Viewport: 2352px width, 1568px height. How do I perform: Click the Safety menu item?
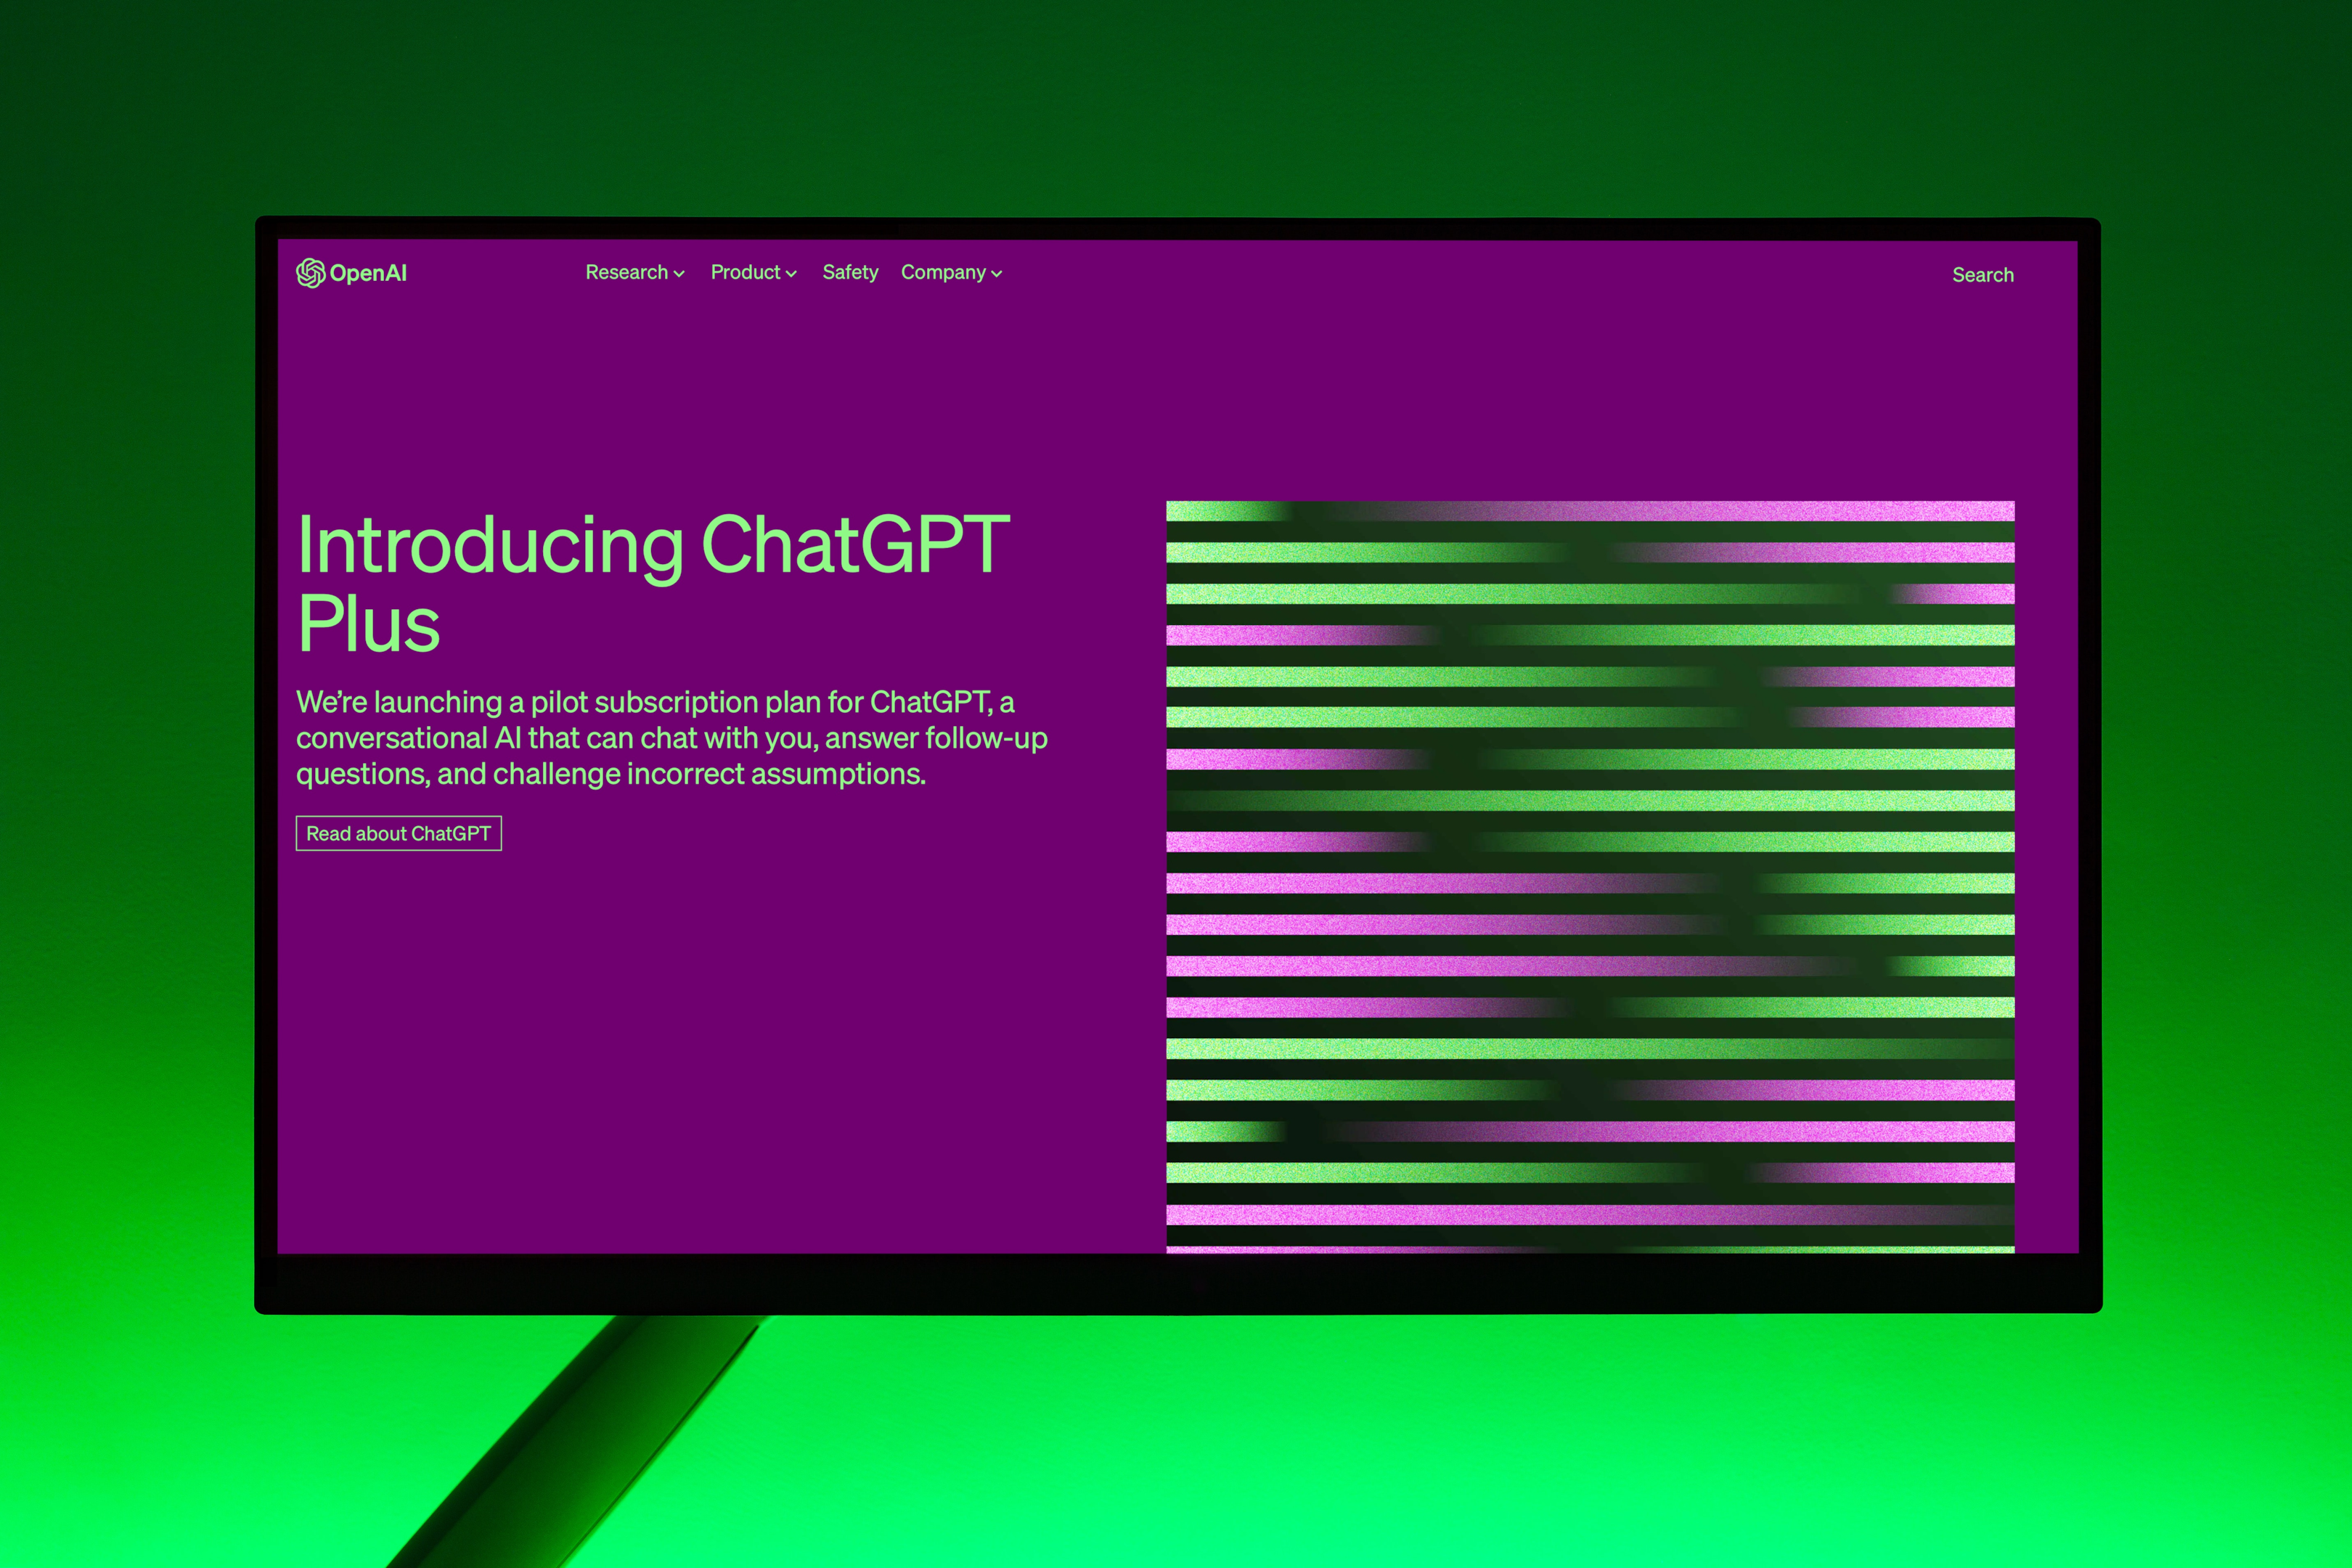click(851, 273)
